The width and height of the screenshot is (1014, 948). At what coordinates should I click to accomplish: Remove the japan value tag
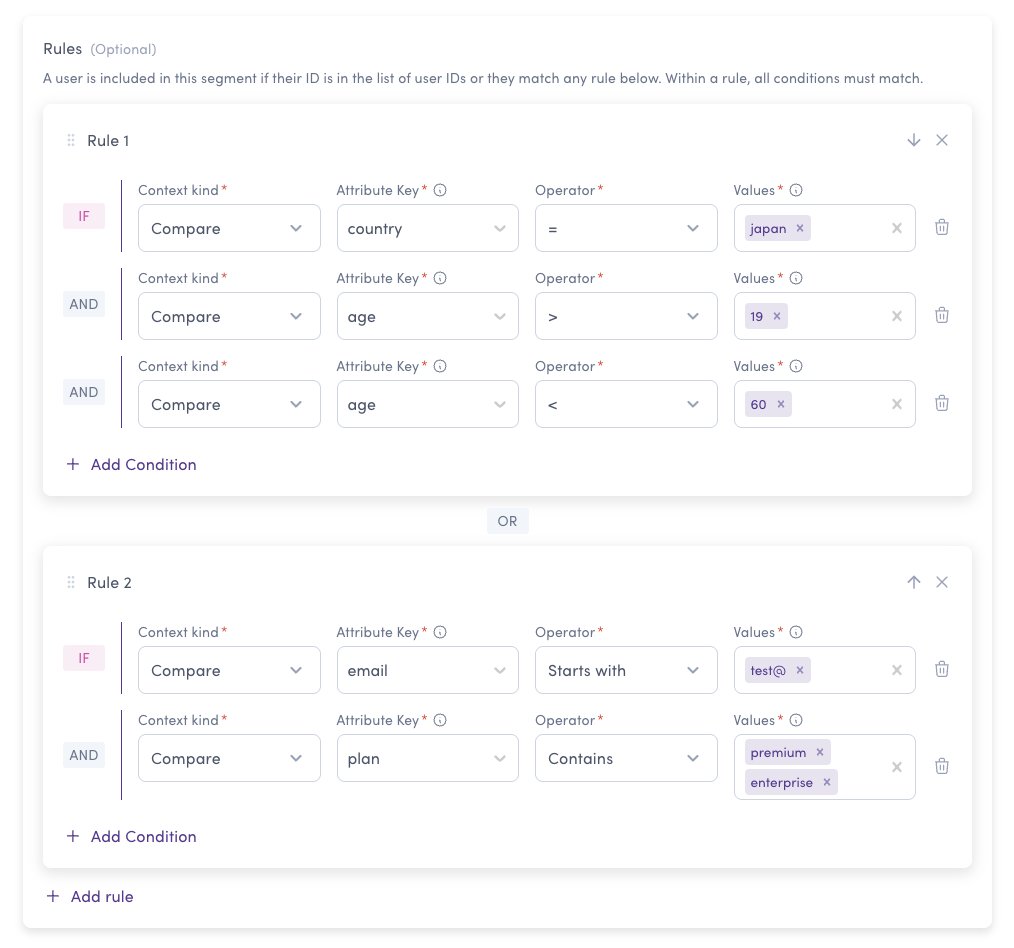tap(800, 228)
